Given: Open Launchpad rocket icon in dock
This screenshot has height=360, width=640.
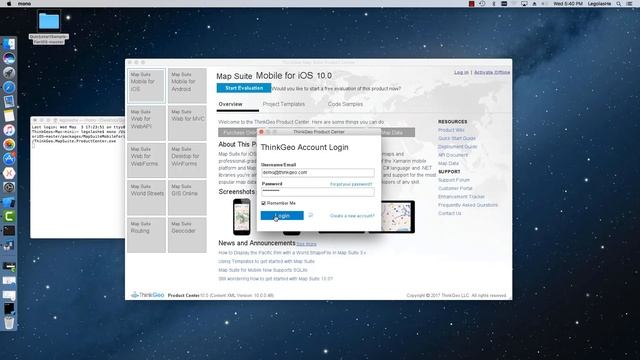Looking at the screenshot, I should click(9, 73).
